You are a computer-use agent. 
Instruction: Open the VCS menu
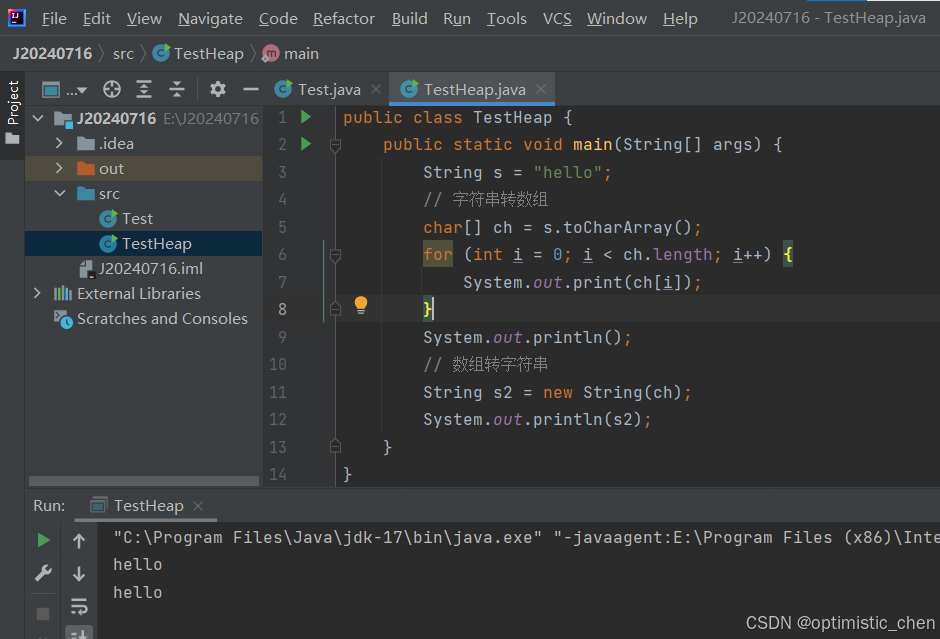click(557, 19)
